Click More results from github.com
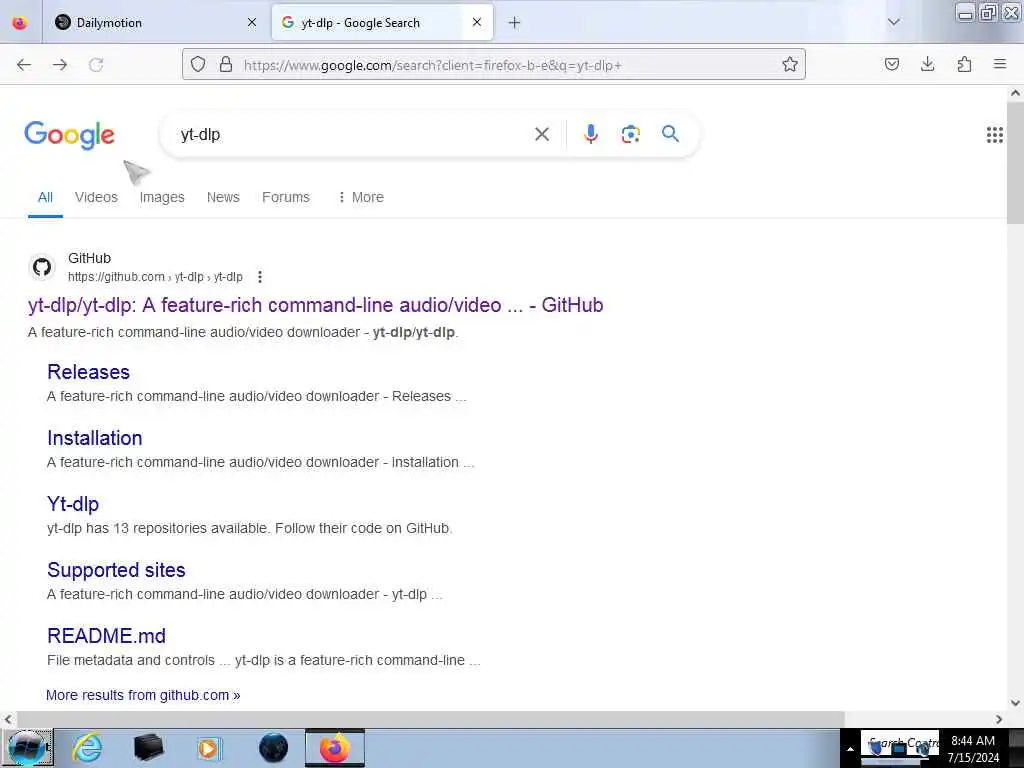Screen dimensions: 1024x768 coord(143,695)
